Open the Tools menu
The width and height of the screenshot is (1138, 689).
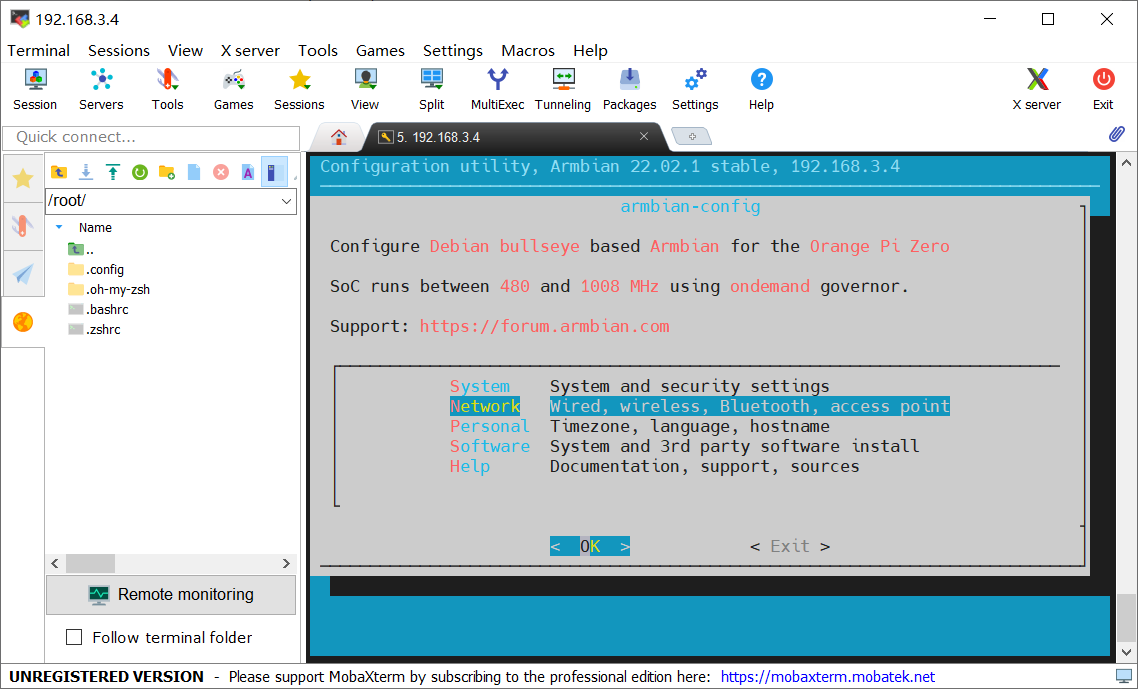coord(318,50)
